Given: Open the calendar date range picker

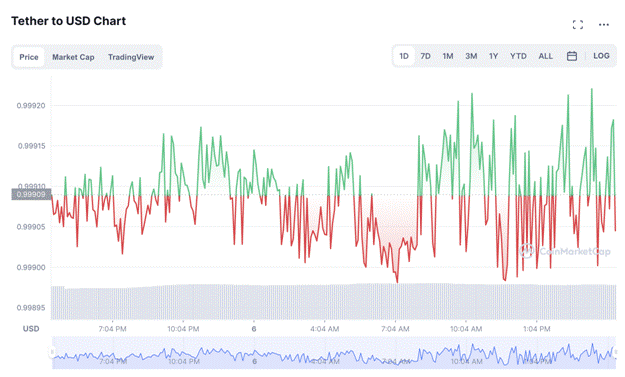Looking at the screenshot, I should [x=572, y=56].
